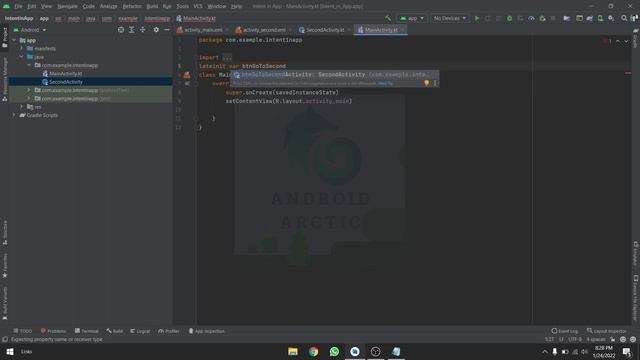Open the SDK Manager icon
The width and height of the screenshot is (640, 360).
point(611,18)
